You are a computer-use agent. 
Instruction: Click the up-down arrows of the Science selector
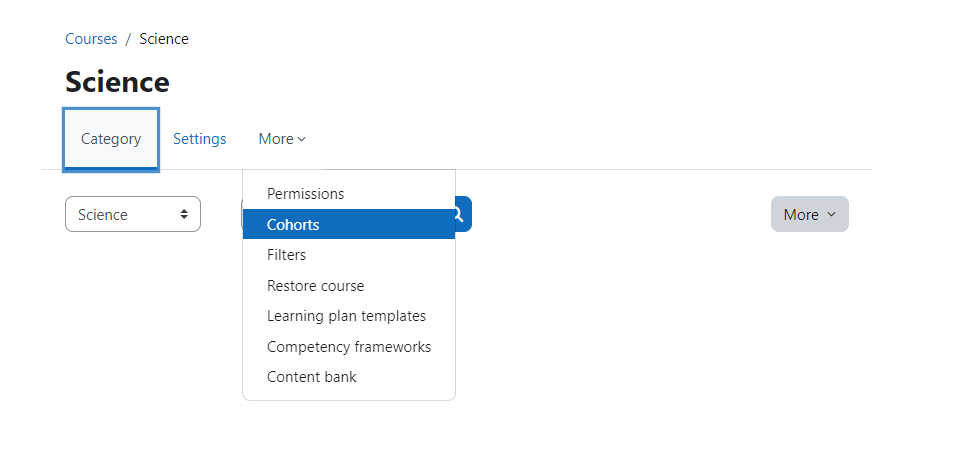184,214
